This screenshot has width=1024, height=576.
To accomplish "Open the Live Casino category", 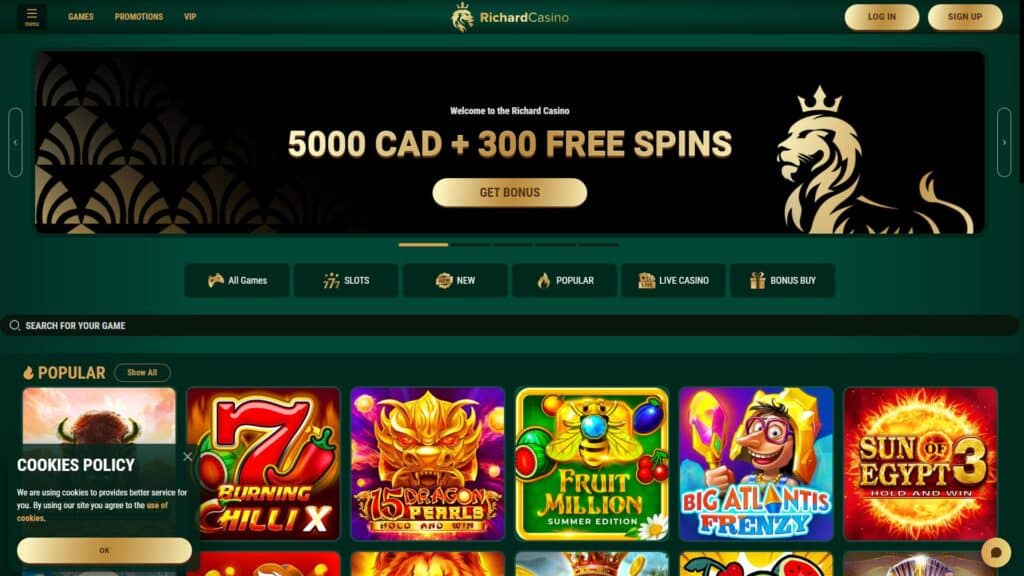I will 673,281.
